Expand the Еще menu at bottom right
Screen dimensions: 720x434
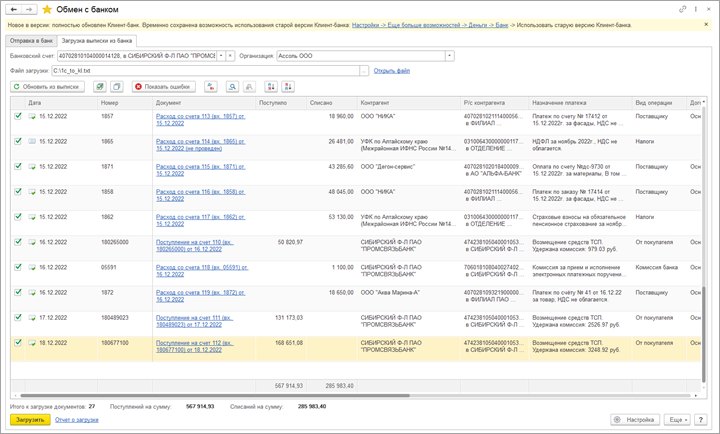click(x=677, y=420)
